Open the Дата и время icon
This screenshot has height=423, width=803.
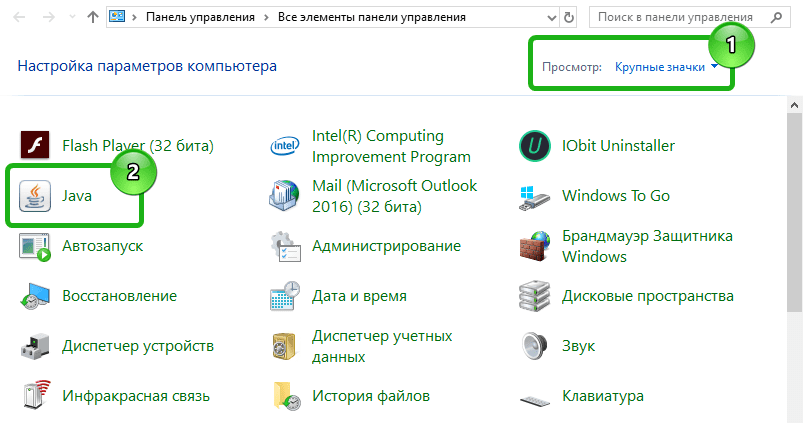click(x=286, y=296)
